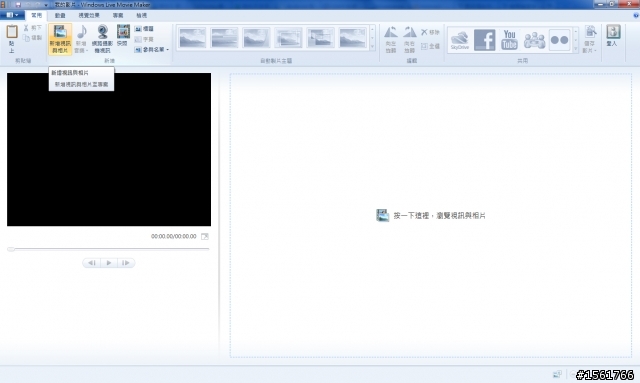
Task: Switch to the View (檢視) tab
Action: (x=141, y=15)
